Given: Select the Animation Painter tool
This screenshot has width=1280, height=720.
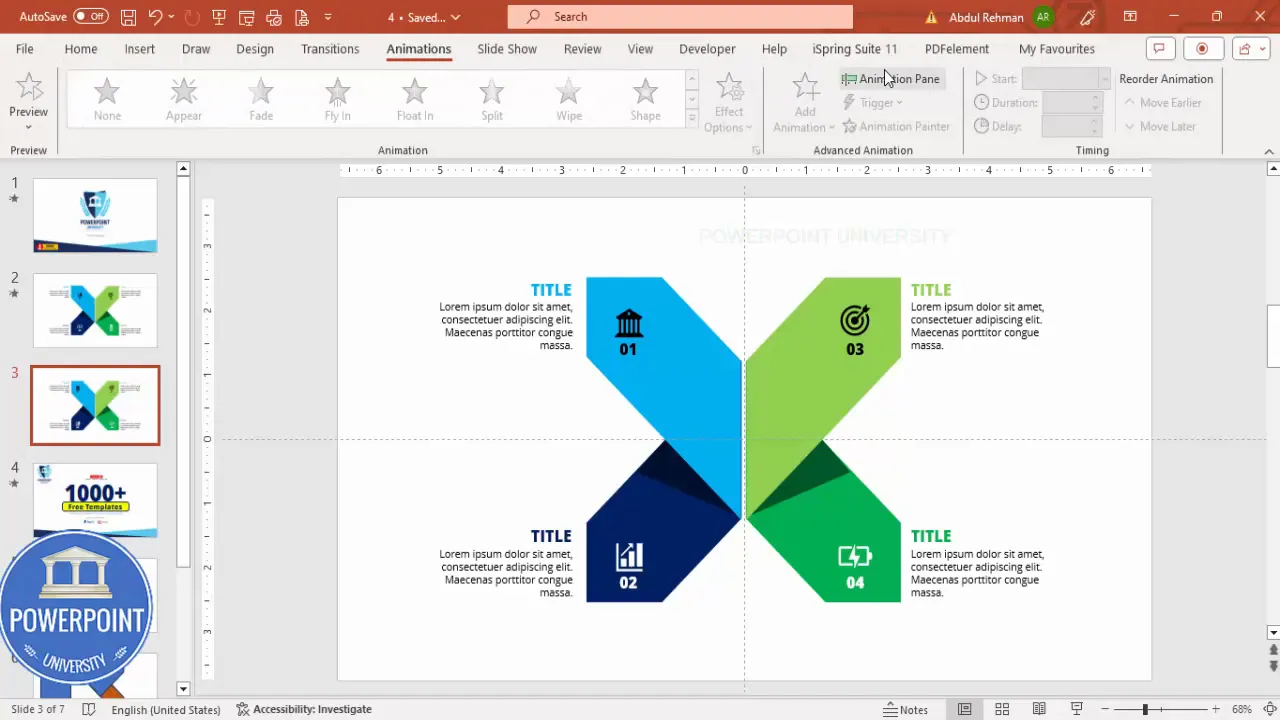Looking at the screenshot, I should (897, 126).
